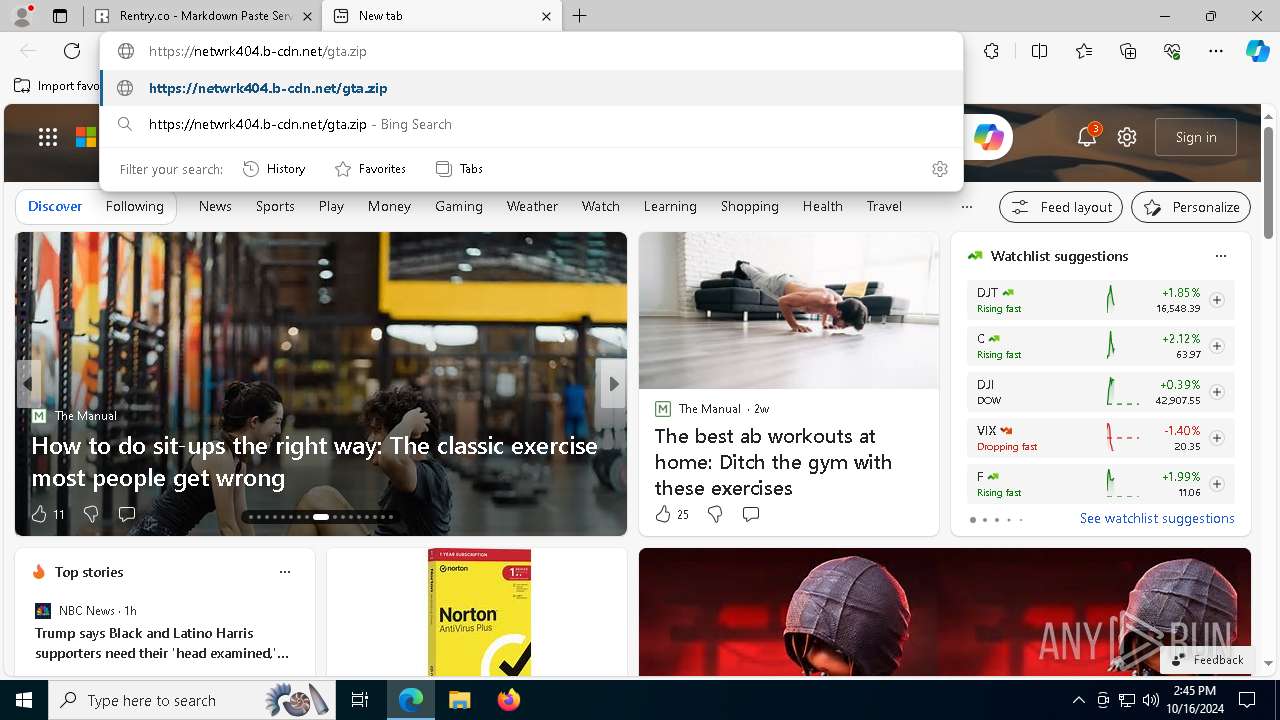
Task: Filter suggestions by History
Action: click(x=274, y=169)
